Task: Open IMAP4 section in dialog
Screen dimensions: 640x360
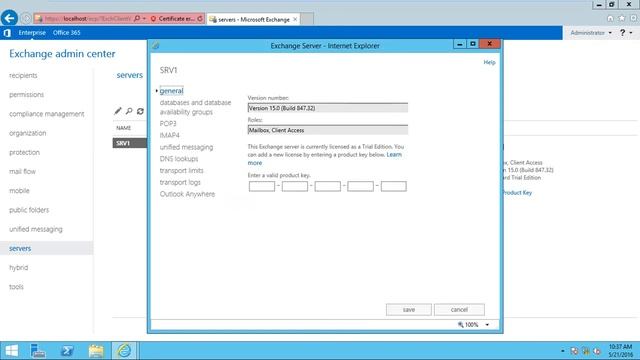Action: point(169,135)
